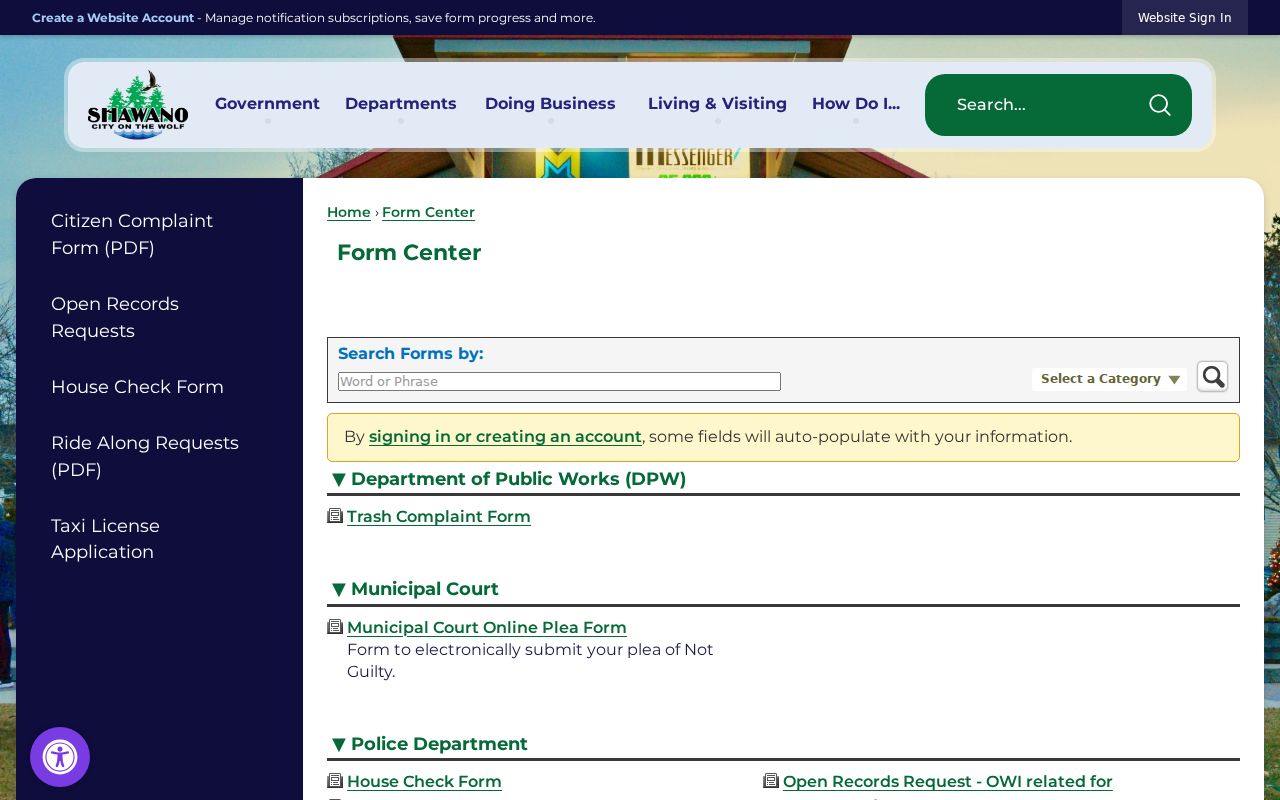This screenshot has width=1280, height=800.
Task: Click signing in or creating an account link
Action: [505, 437]
